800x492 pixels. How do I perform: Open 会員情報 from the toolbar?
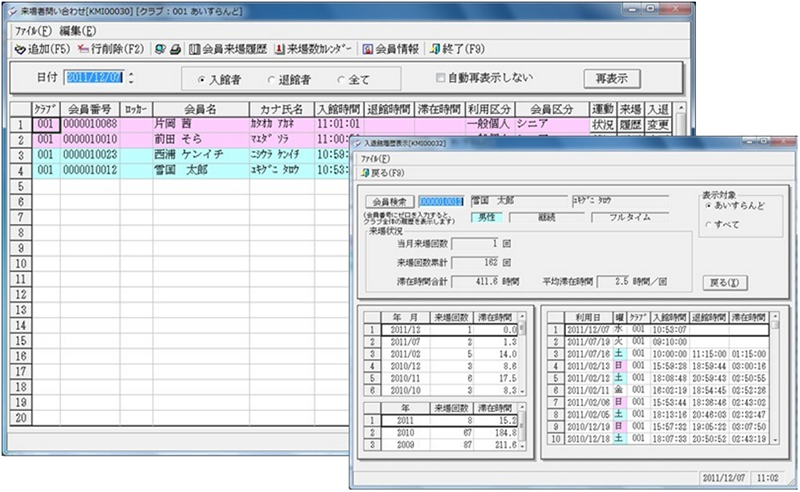(390, 49)
